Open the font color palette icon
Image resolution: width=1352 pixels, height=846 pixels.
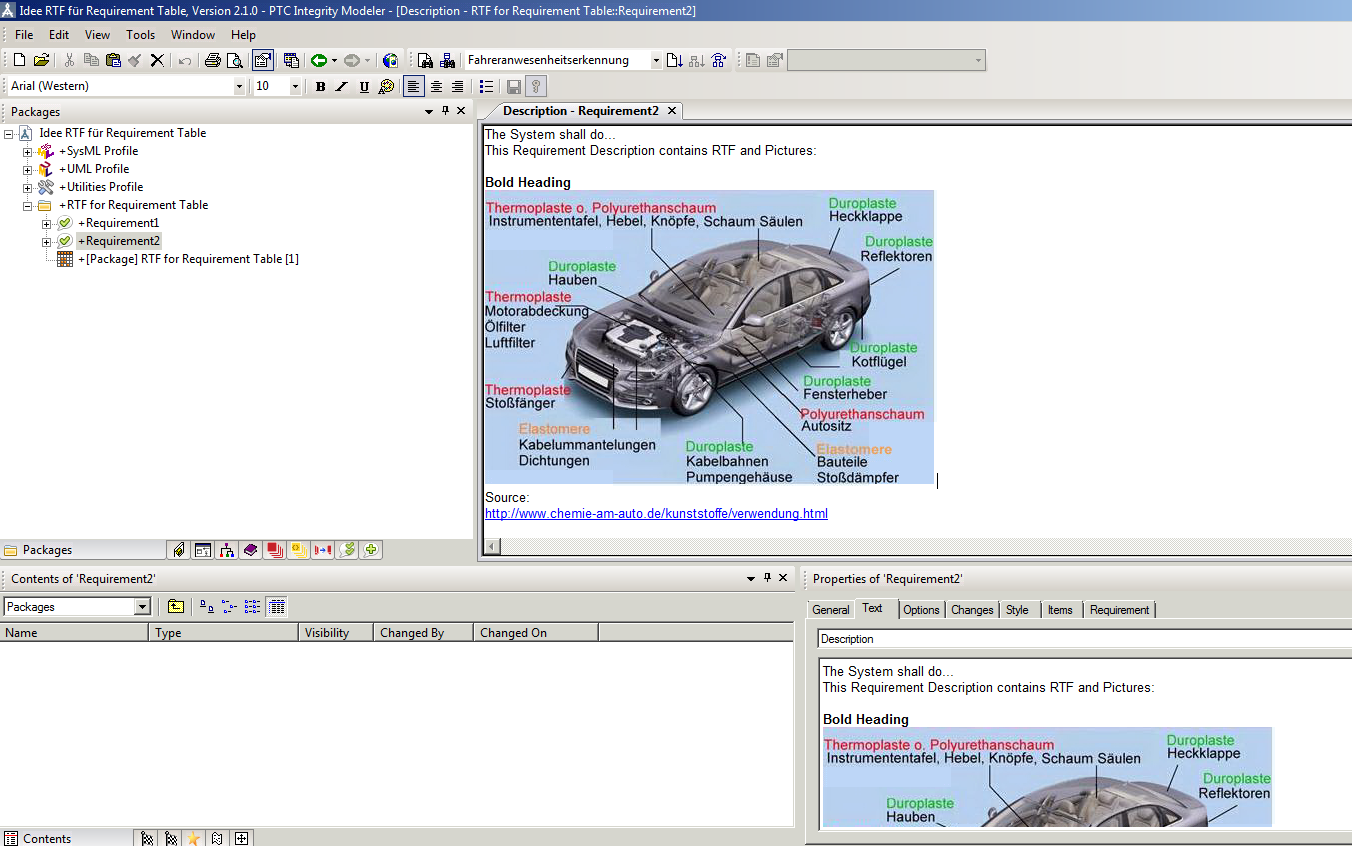[x=386, y=87]
